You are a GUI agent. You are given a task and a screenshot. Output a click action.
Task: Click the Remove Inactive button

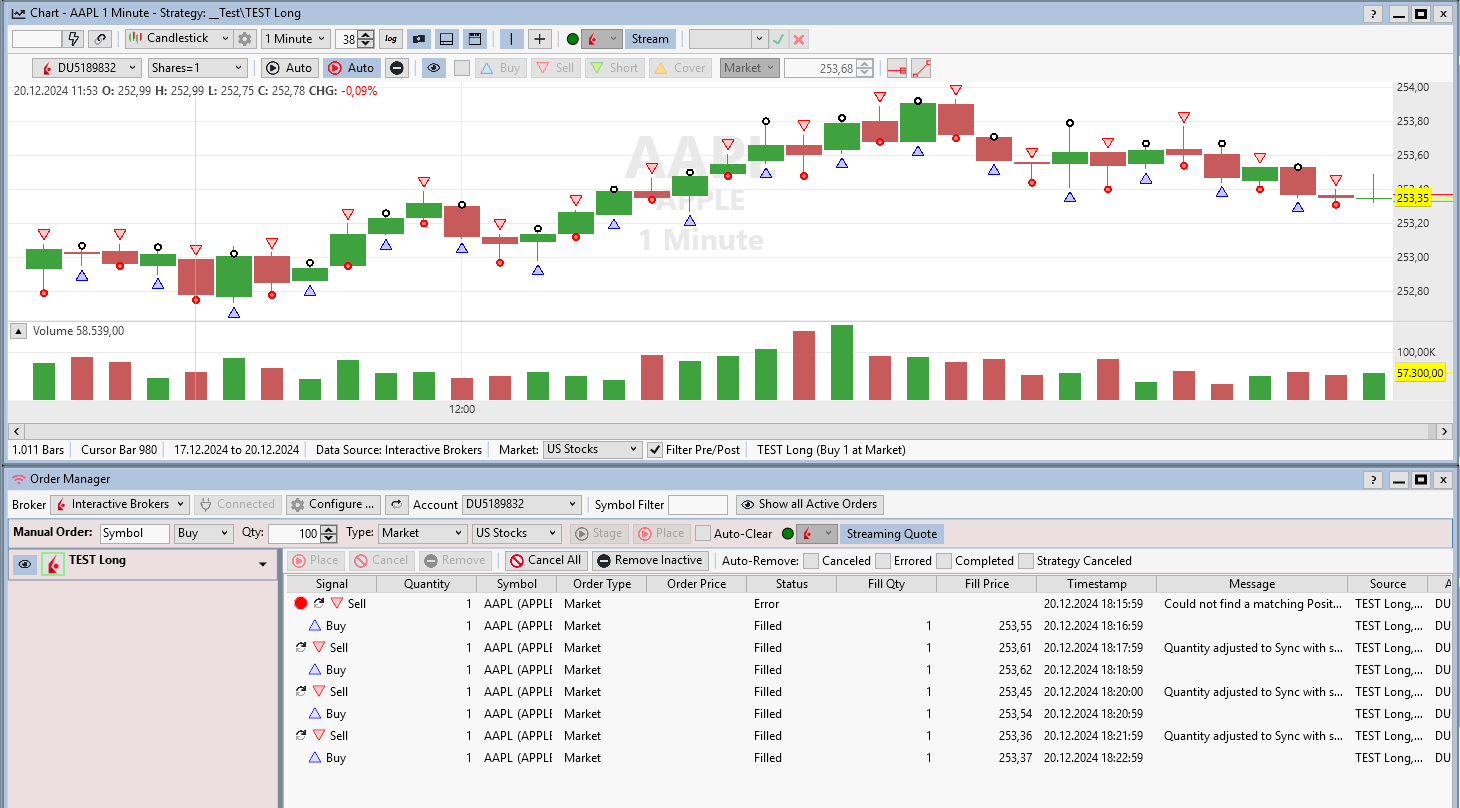pyautogui.click(x=650, y=561)
